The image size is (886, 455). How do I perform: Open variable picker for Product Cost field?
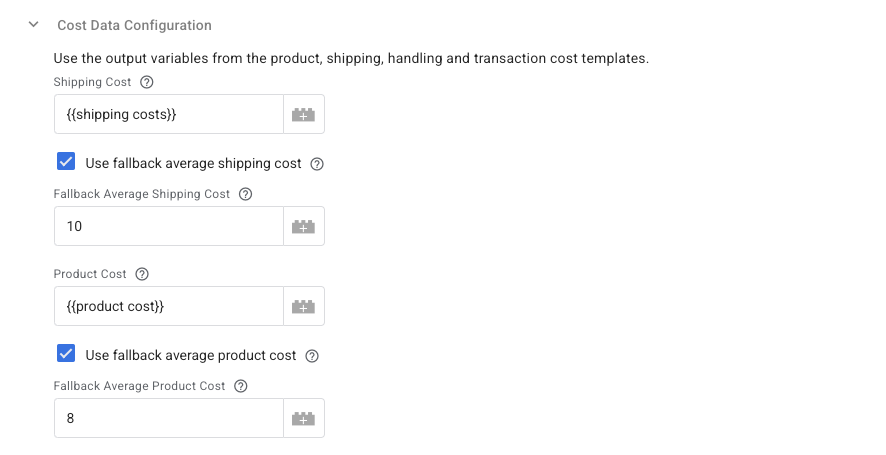(303, 306)
